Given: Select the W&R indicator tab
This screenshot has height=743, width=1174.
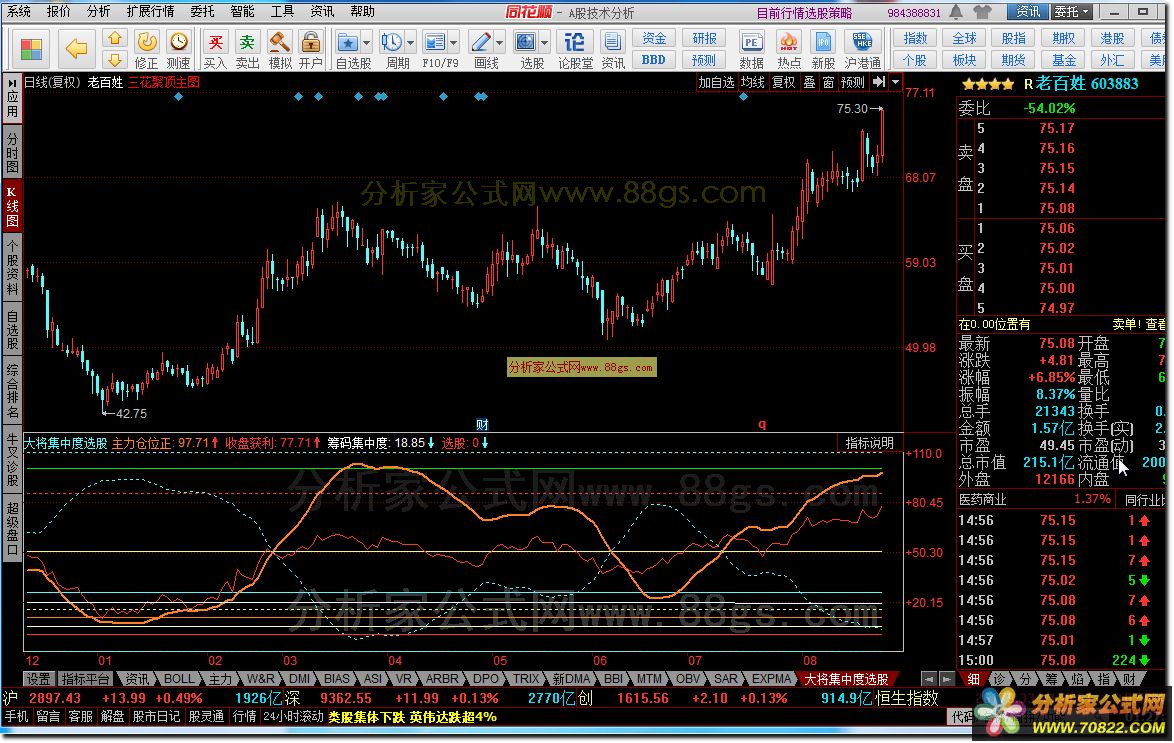Looking at the screenshot, I should click(260, 679).
